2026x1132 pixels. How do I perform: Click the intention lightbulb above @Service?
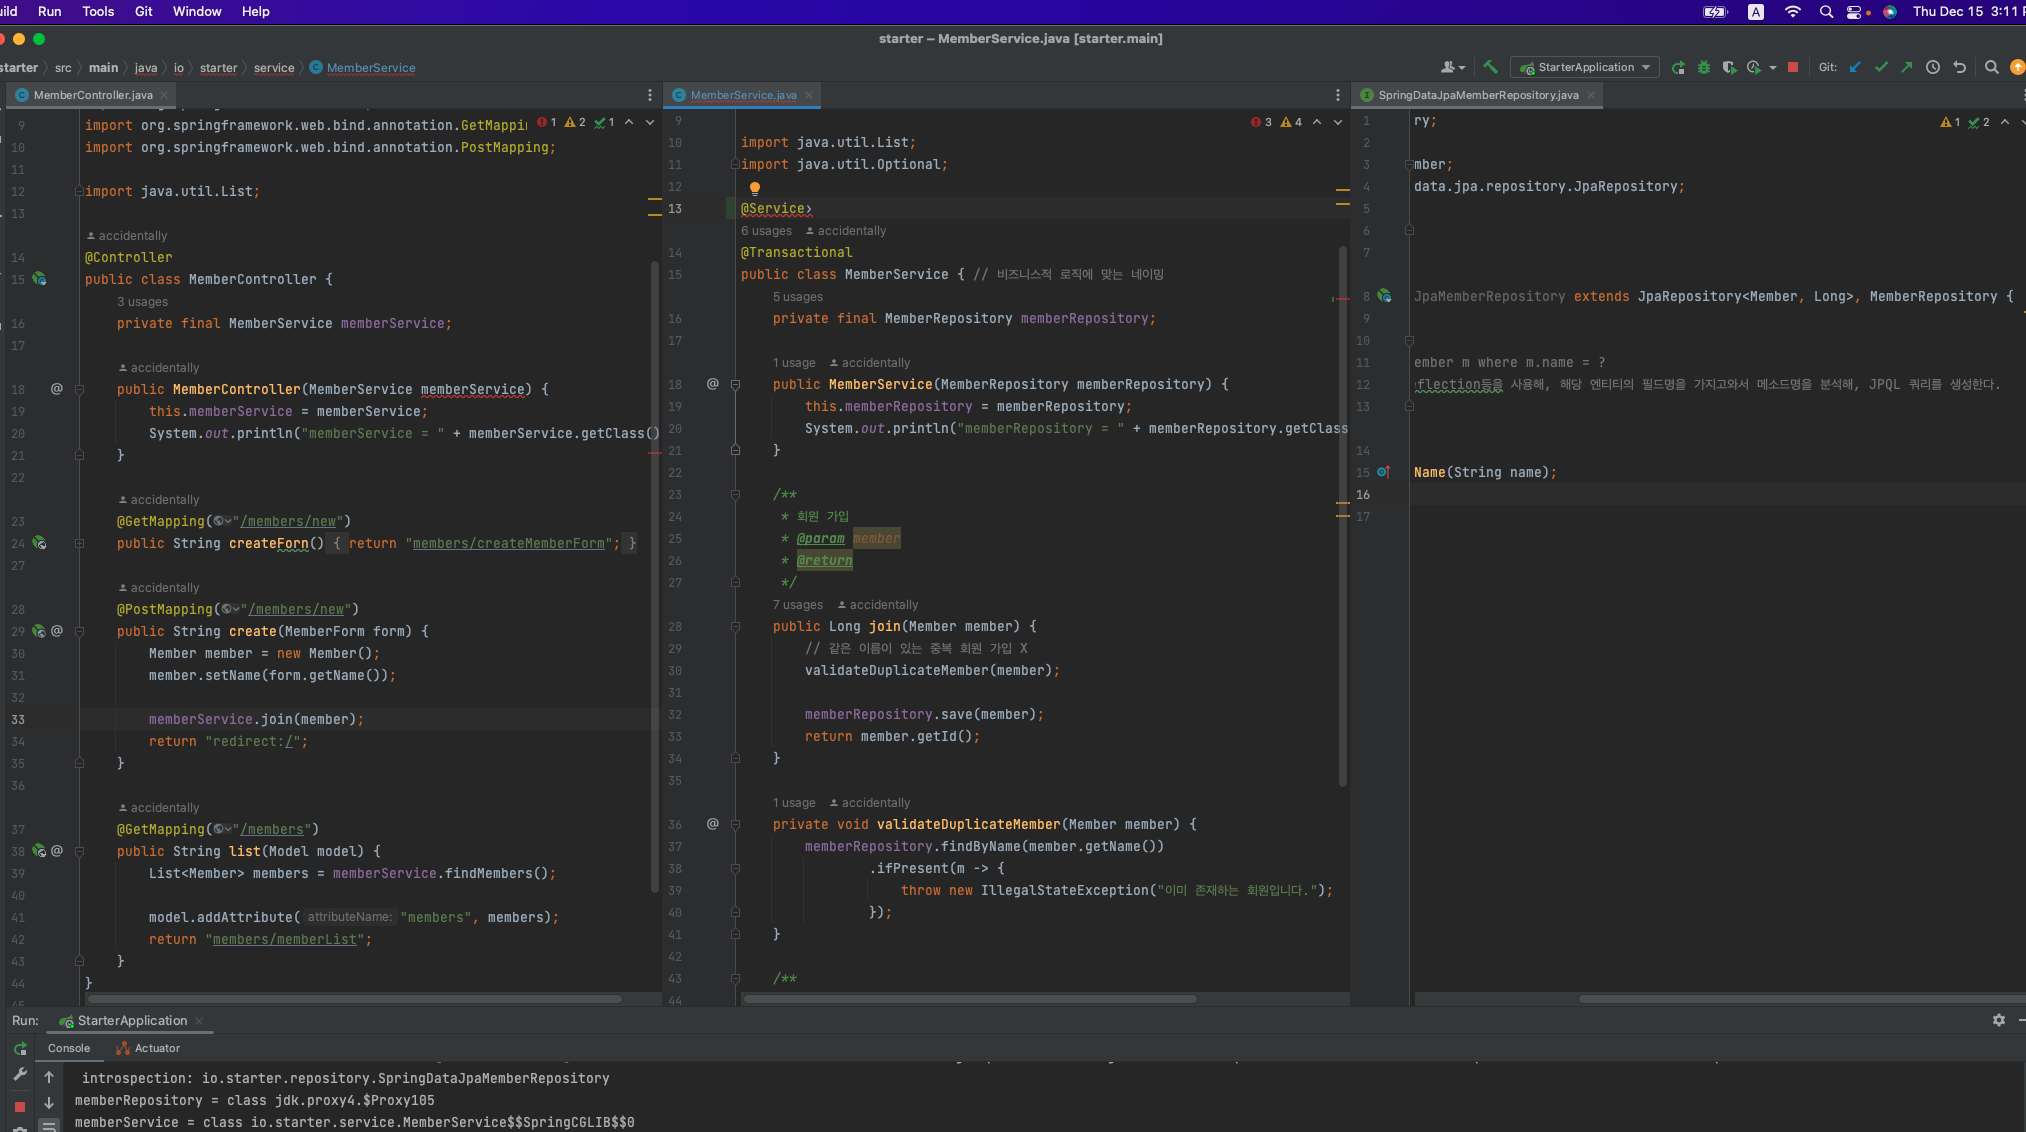pyautogui.click(x=755, y=187)
